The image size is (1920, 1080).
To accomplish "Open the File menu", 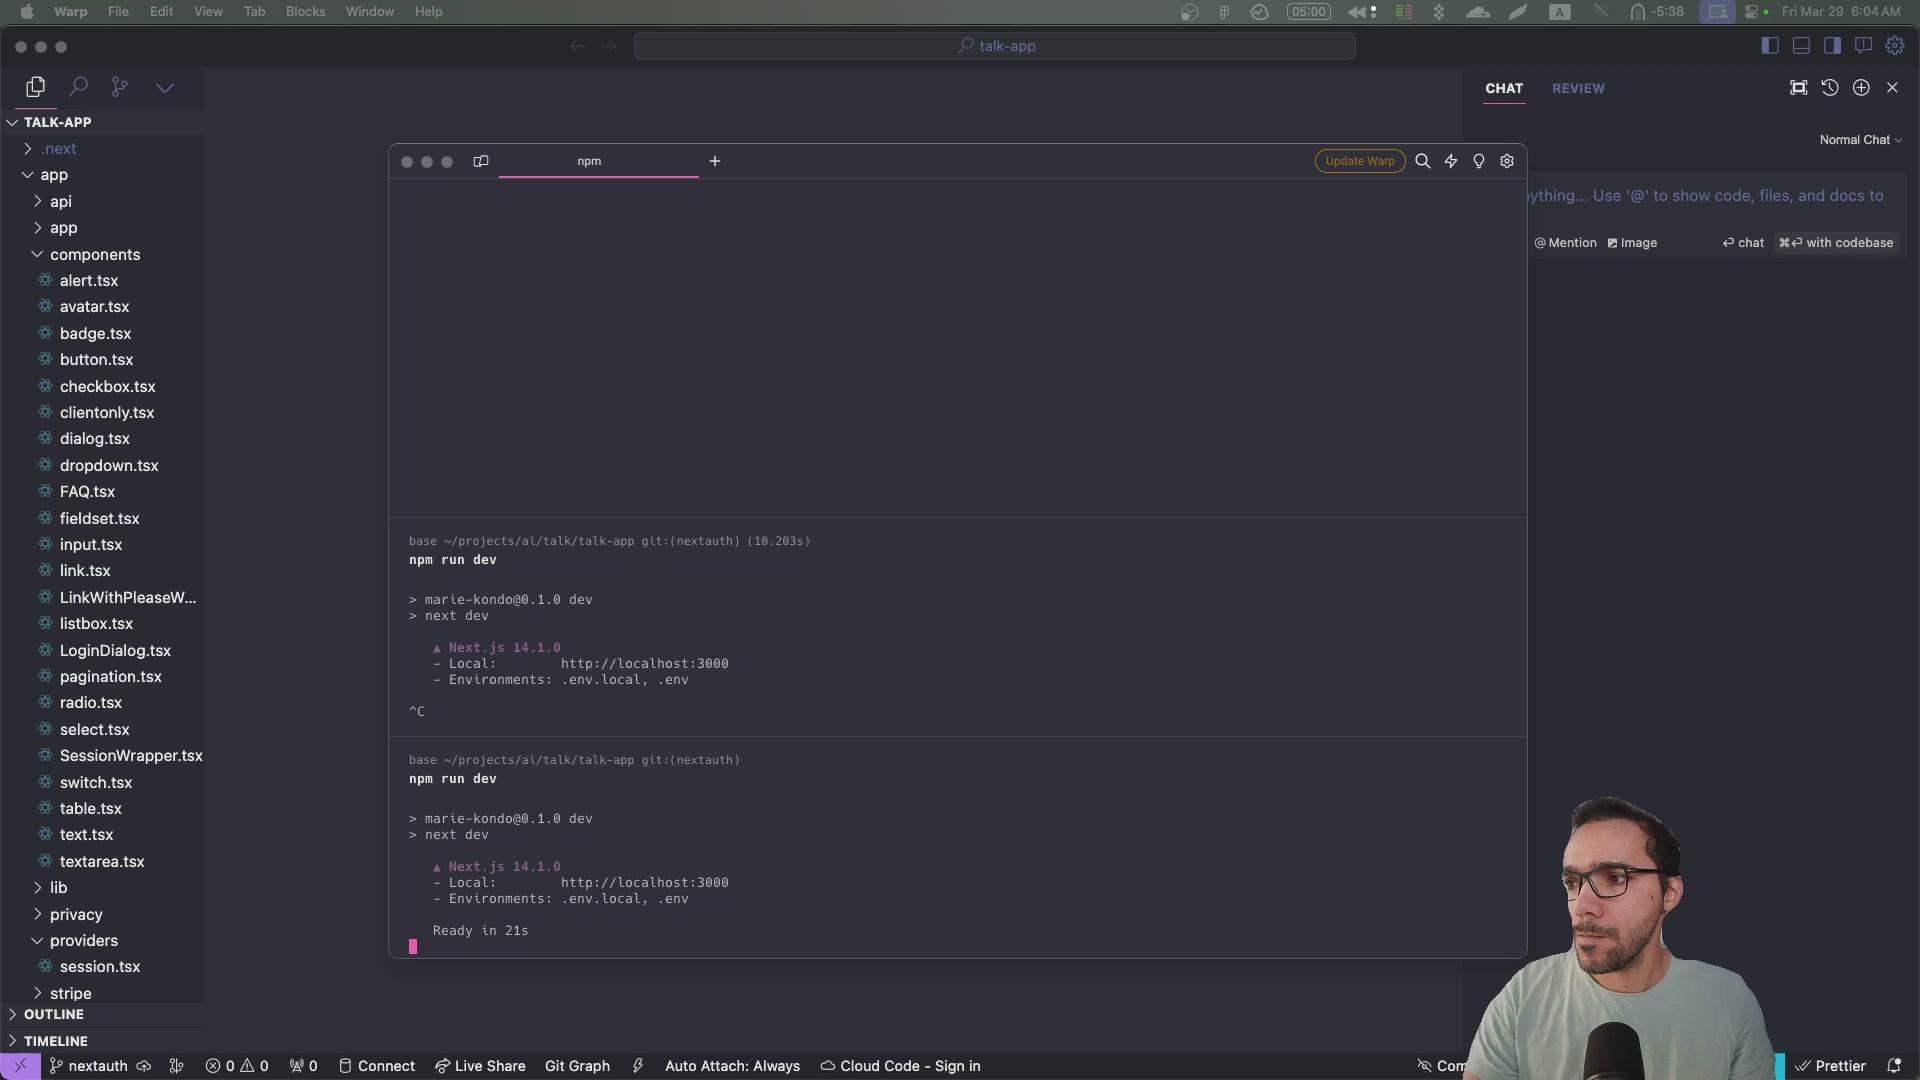I will click(x=118, y=11).
